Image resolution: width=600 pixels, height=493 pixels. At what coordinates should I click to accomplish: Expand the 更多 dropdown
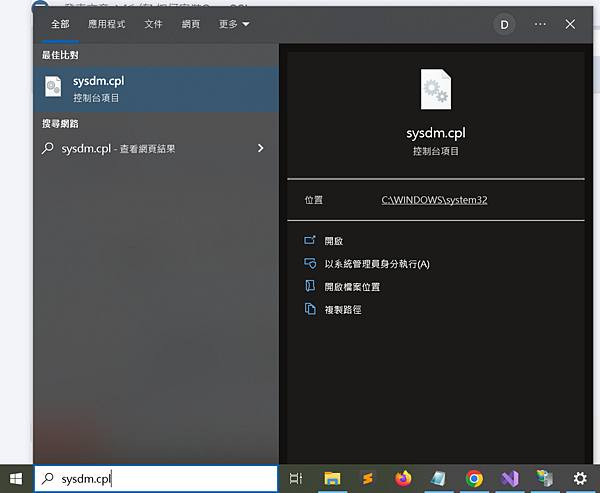(x=234, y=24)
